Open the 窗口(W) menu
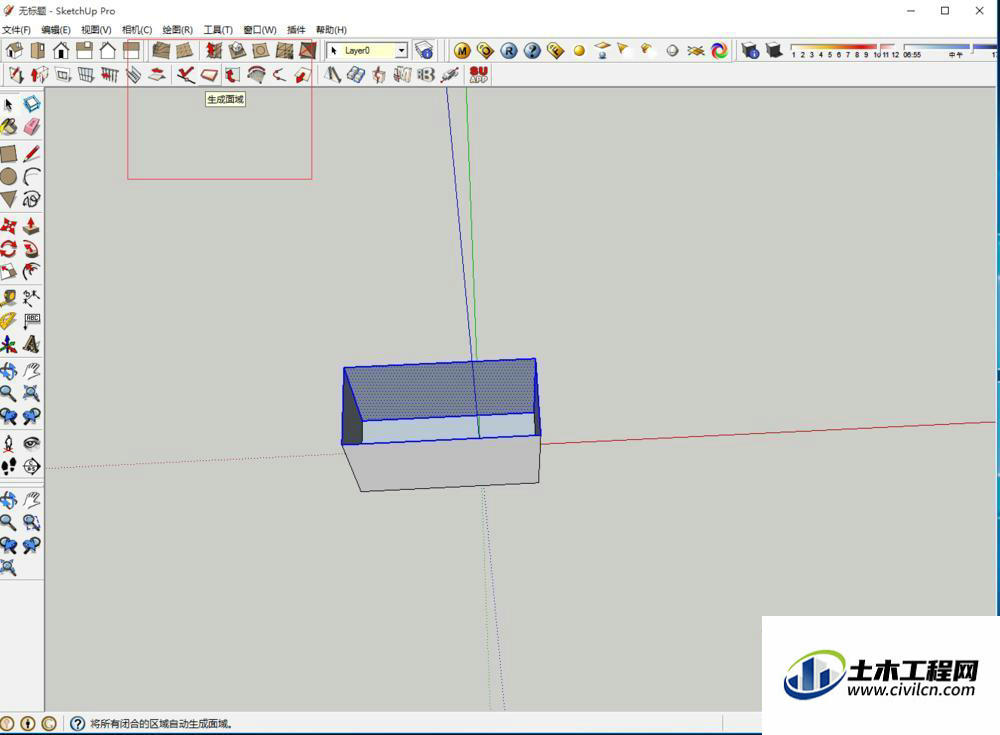This screenshot has height=735, width=1000. (260, 30)
